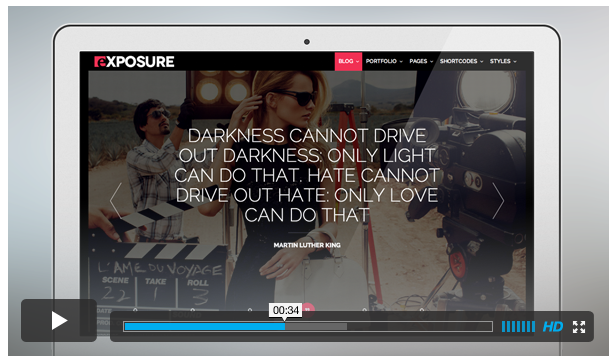Click the blue played portion of timeline

click(205, 326)
